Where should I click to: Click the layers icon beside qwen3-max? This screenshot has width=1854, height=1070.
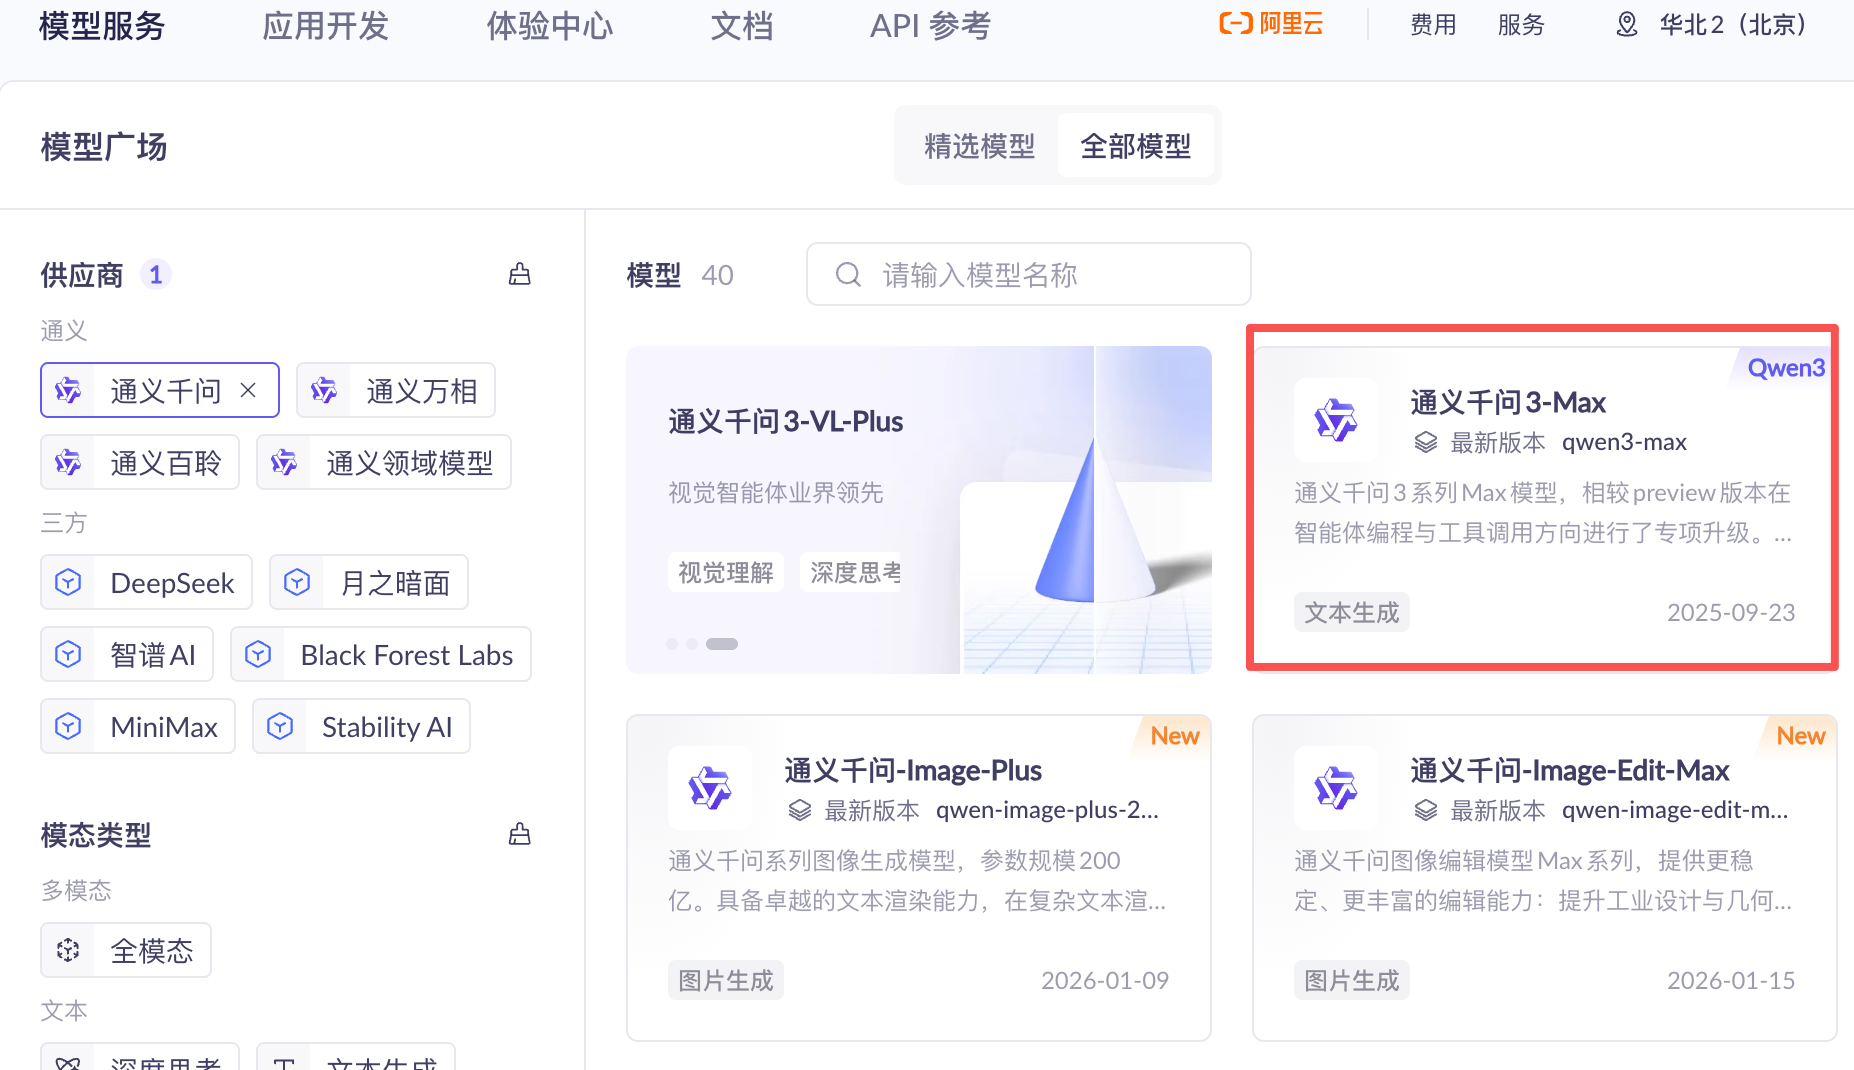(x=1426, y=442)
